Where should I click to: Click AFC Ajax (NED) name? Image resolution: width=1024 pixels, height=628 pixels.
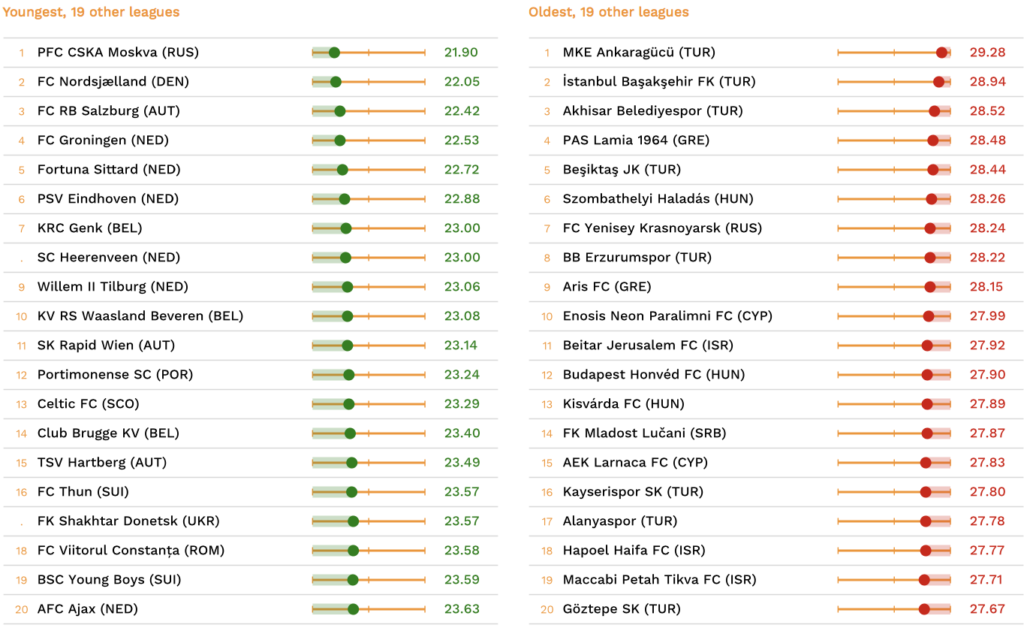pyautogui.click(x=88, y=609)
